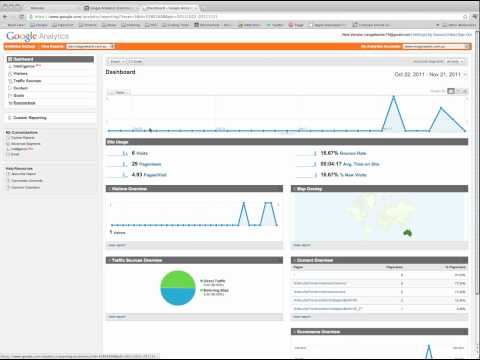Switch to the Dashboard - Google Analytics tab

(x=171, y=8)
